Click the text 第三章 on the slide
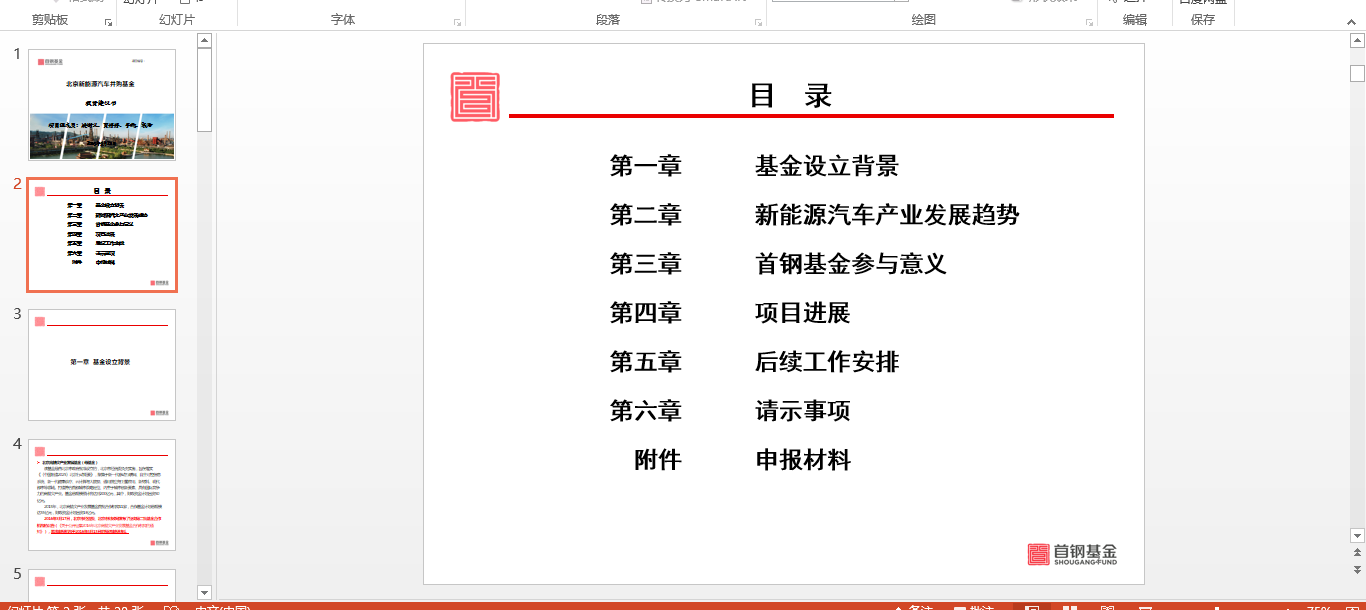The width and height of the screenshot is (1366, 610). click(646, 264)
